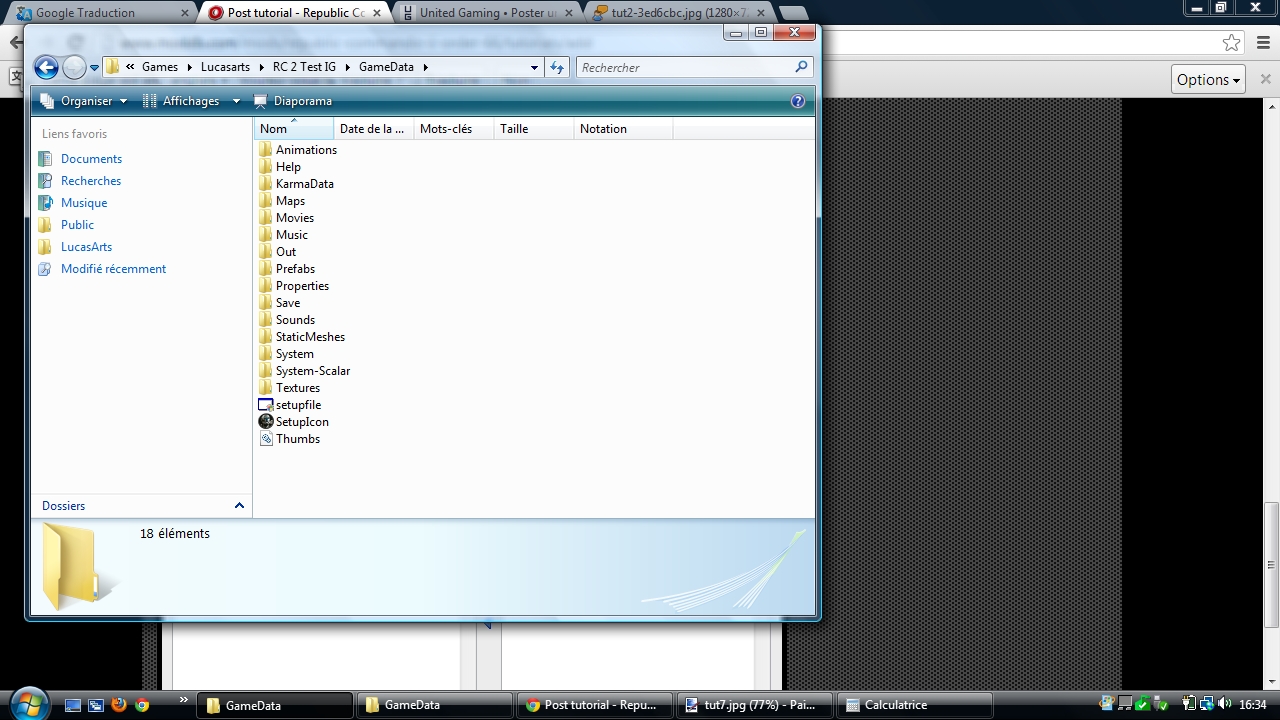Select the SetupIcon file icon
This screenshot has height=720, width=1280.
click(265, 422)
